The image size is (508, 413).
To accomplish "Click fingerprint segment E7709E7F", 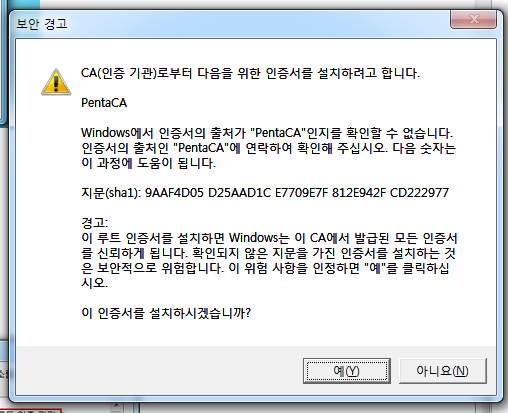I will click(x=301, y=193).
